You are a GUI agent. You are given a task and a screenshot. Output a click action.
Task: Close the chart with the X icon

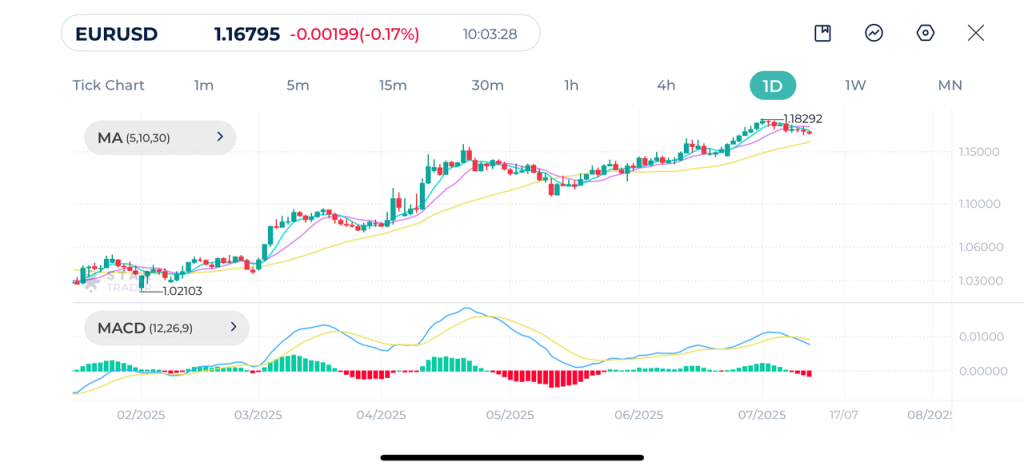click(x=976, y=33)
